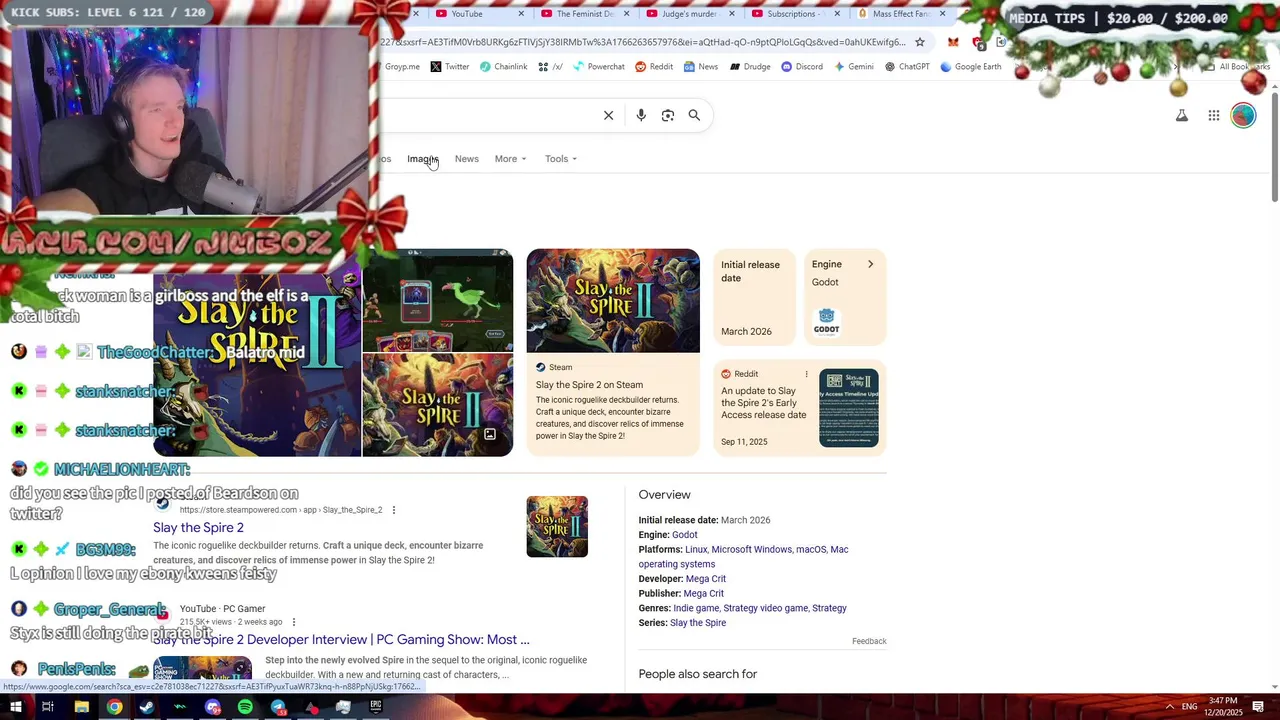The height and width of the screenshot is (720, 1280).
Task: Open the Gemini bookmark
Action: [x=853, y=67]
